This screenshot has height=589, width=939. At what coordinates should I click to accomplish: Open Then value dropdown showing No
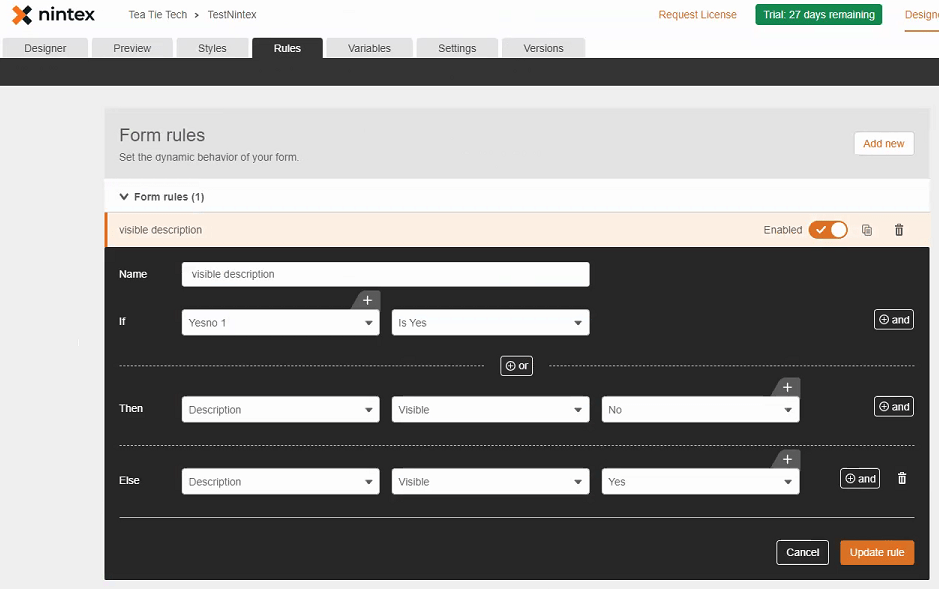point(700,409)
